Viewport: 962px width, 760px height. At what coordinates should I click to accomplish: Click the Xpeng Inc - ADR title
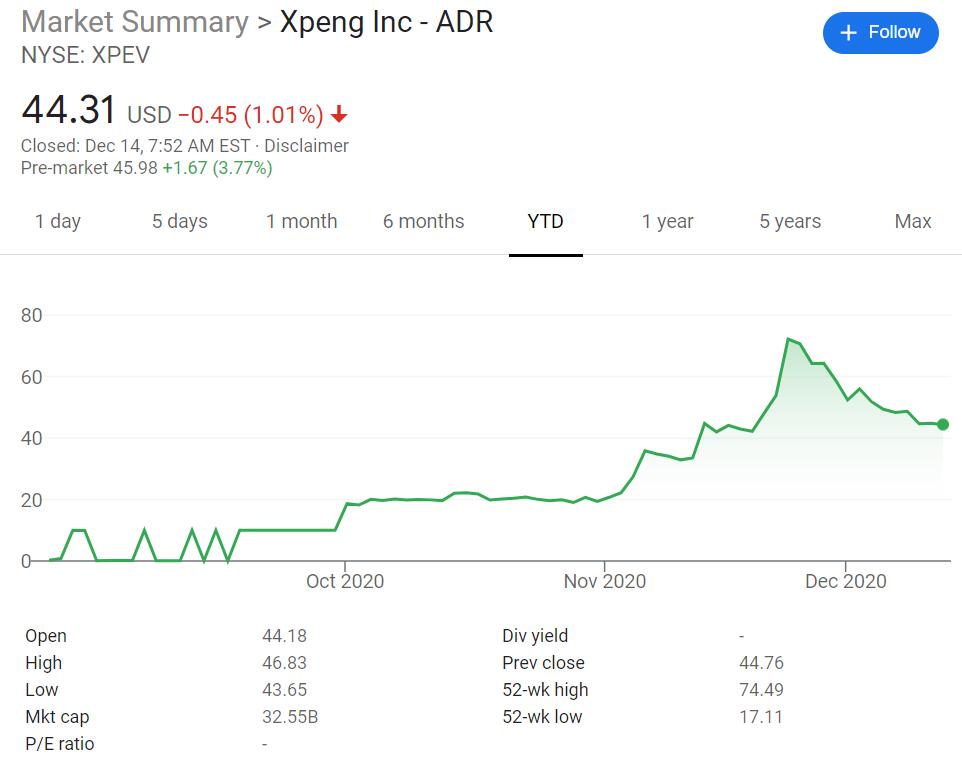386,22
